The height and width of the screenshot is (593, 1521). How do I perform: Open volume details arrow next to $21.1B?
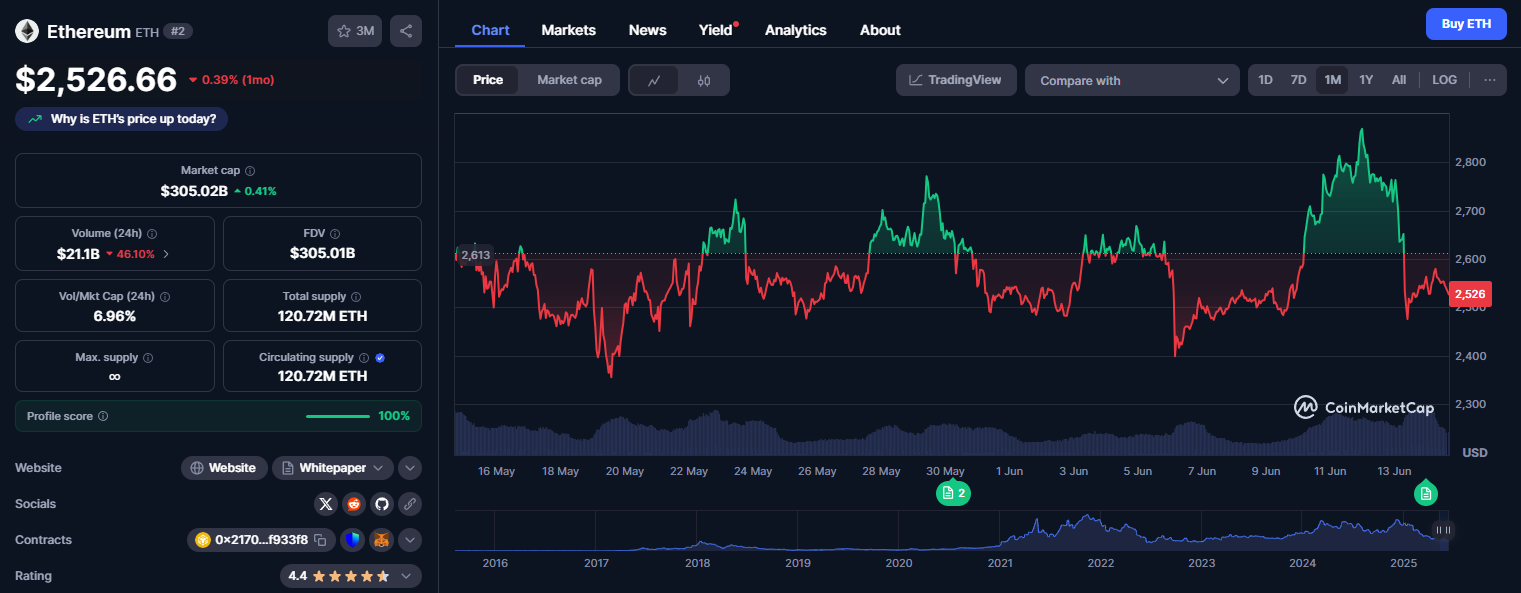166,254
